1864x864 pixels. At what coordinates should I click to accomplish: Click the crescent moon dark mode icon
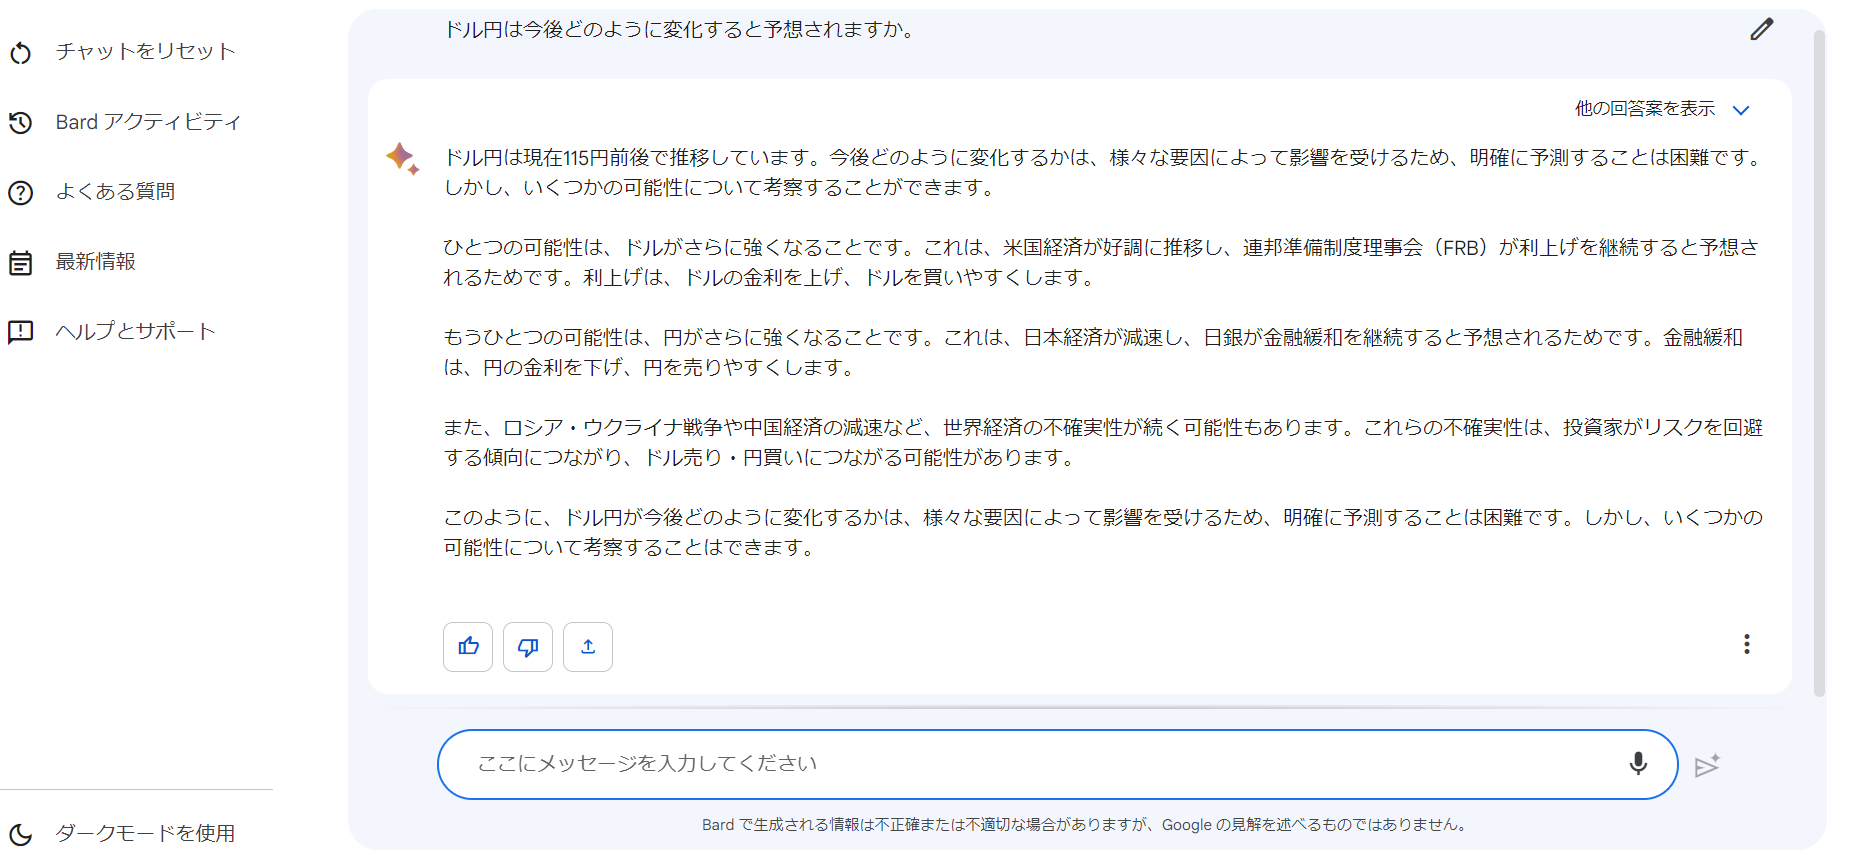[x=21, y=834]
